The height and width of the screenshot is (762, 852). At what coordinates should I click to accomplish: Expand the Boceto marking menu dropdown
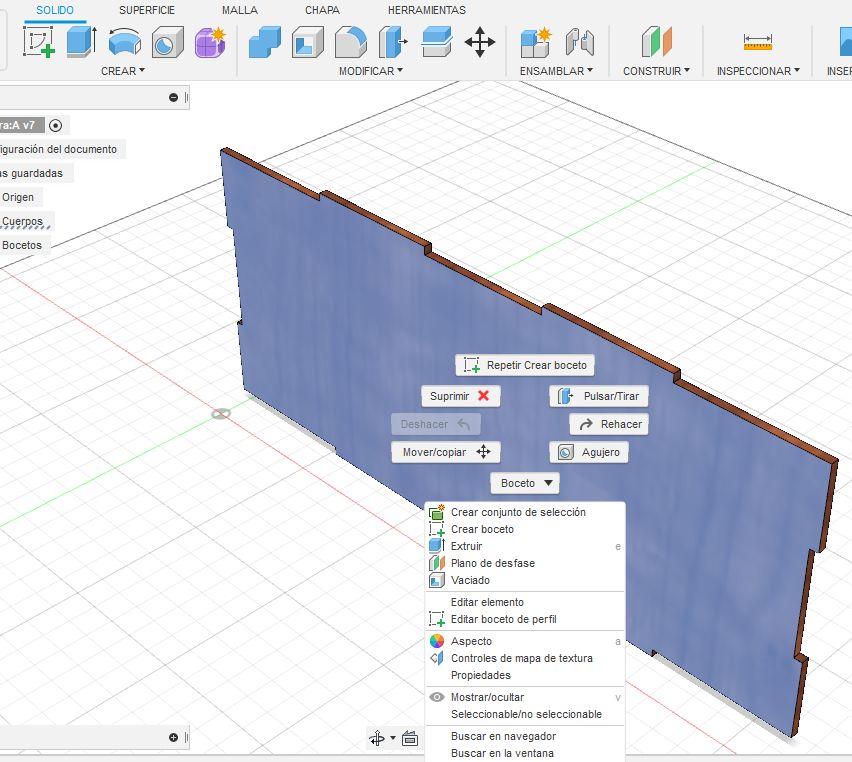[x=525, y=483]
